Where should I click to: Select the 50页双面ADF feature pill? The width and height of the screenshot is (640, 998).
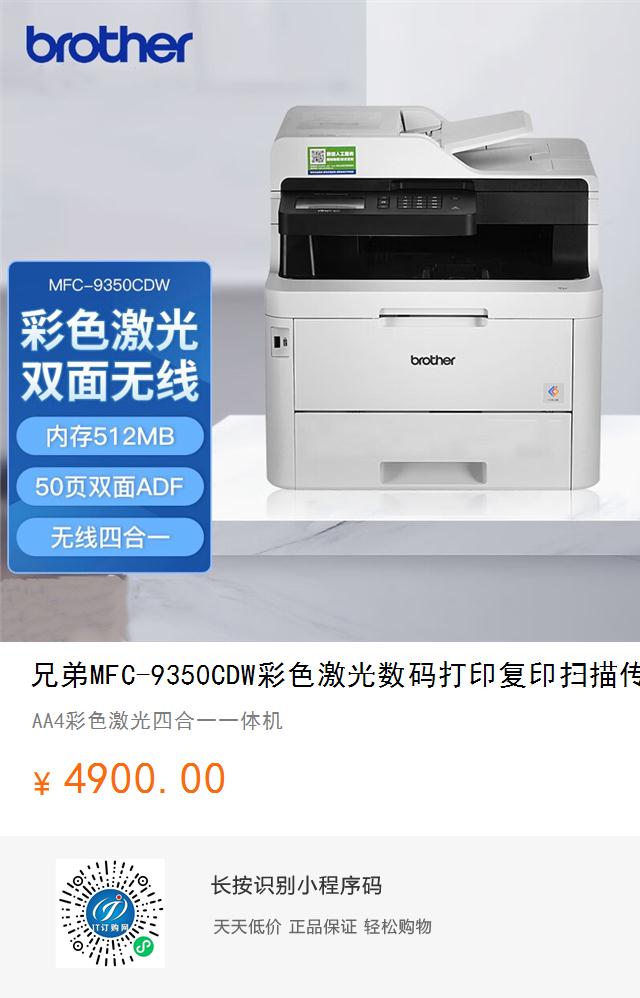pyautogui.click(x=109, y=487)
